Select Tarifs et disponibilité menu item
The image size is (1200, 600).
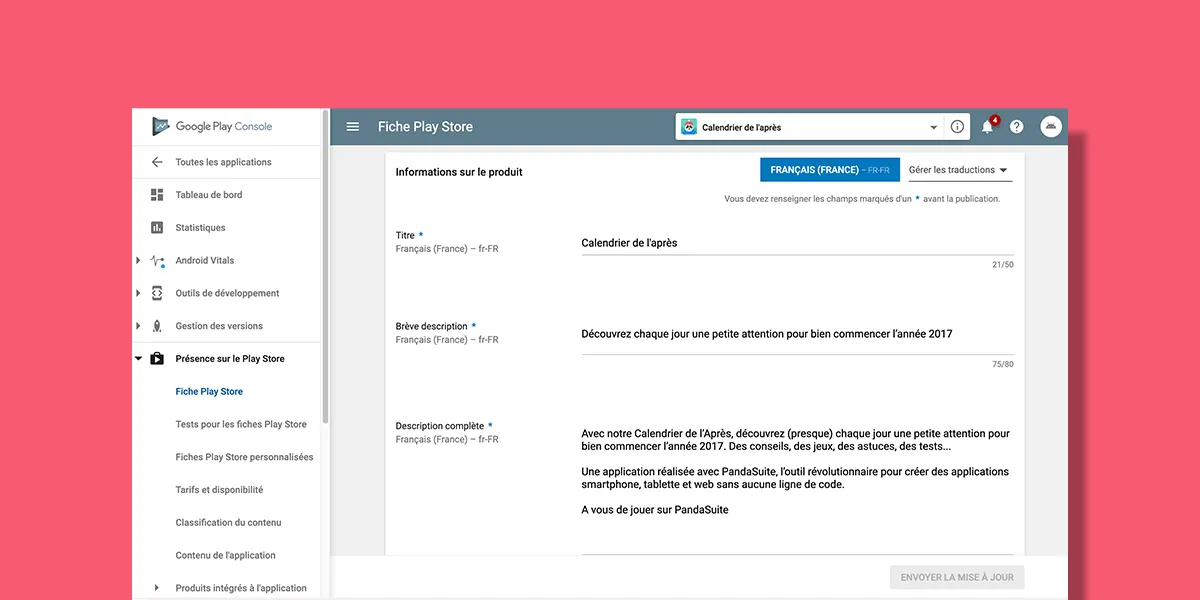tap(219, 490)
